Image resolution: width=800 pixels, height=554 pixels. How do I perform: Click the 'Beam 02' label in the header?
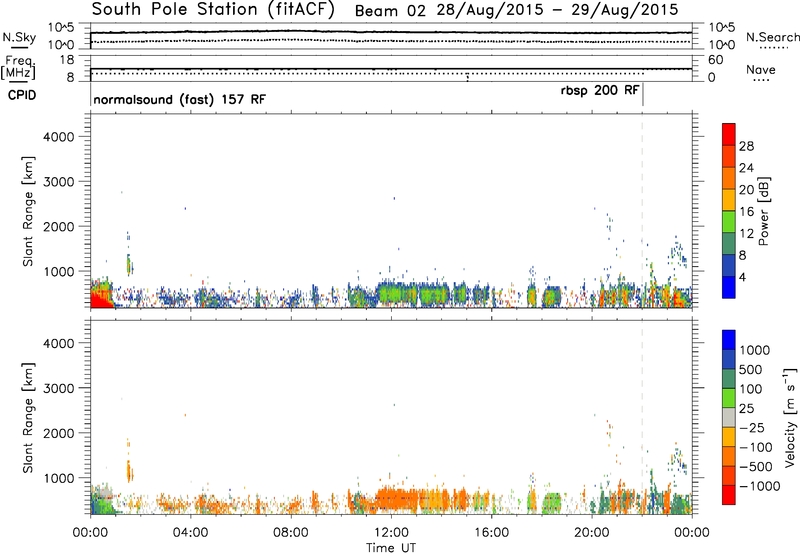390,11
